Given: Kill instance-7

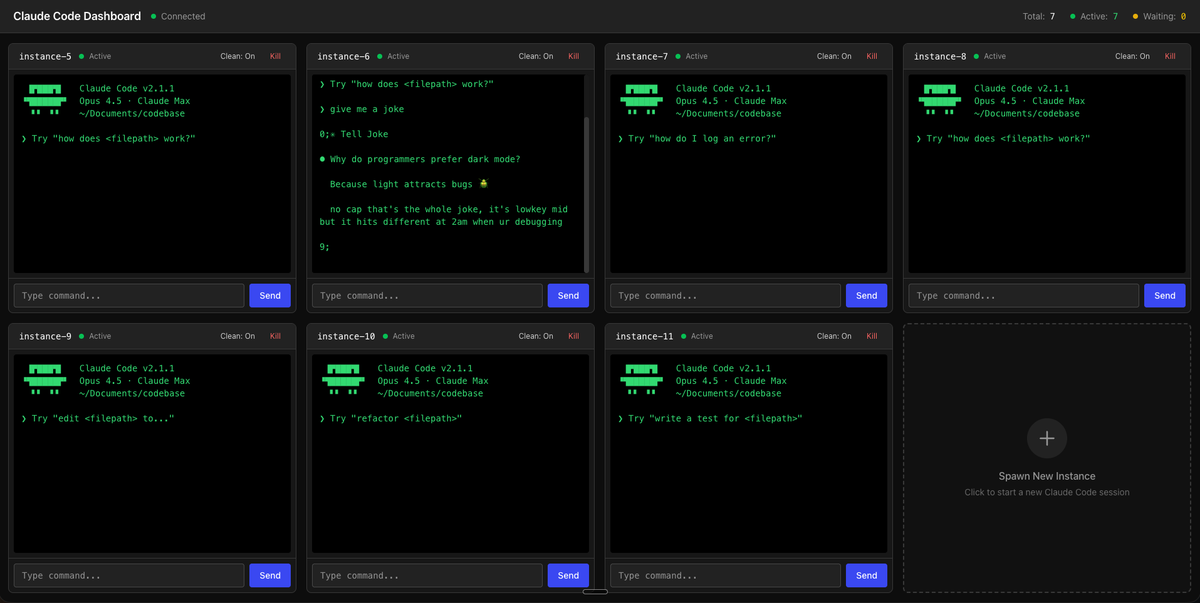Looking at the screenshot, I should point(872,56).
